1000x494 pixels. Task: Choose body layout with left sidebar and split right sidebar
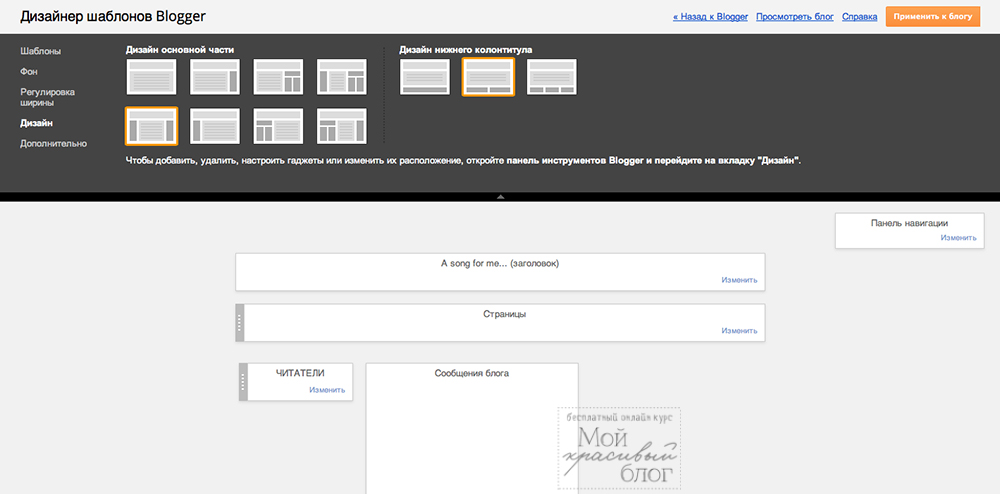coord(342,76)
